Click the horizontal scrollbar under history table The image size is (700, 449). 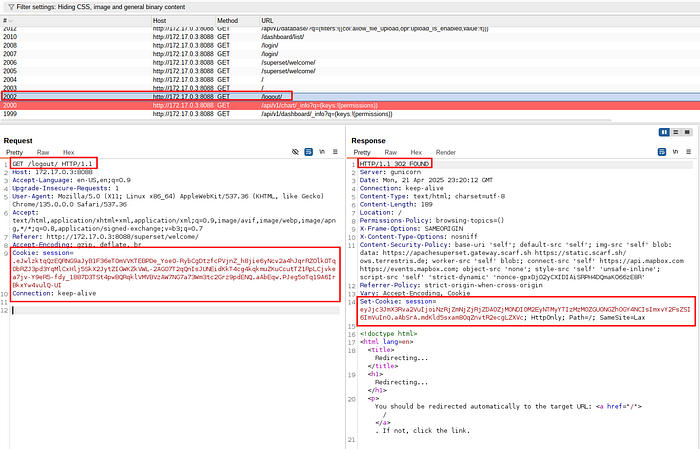(x=306, y=121)
